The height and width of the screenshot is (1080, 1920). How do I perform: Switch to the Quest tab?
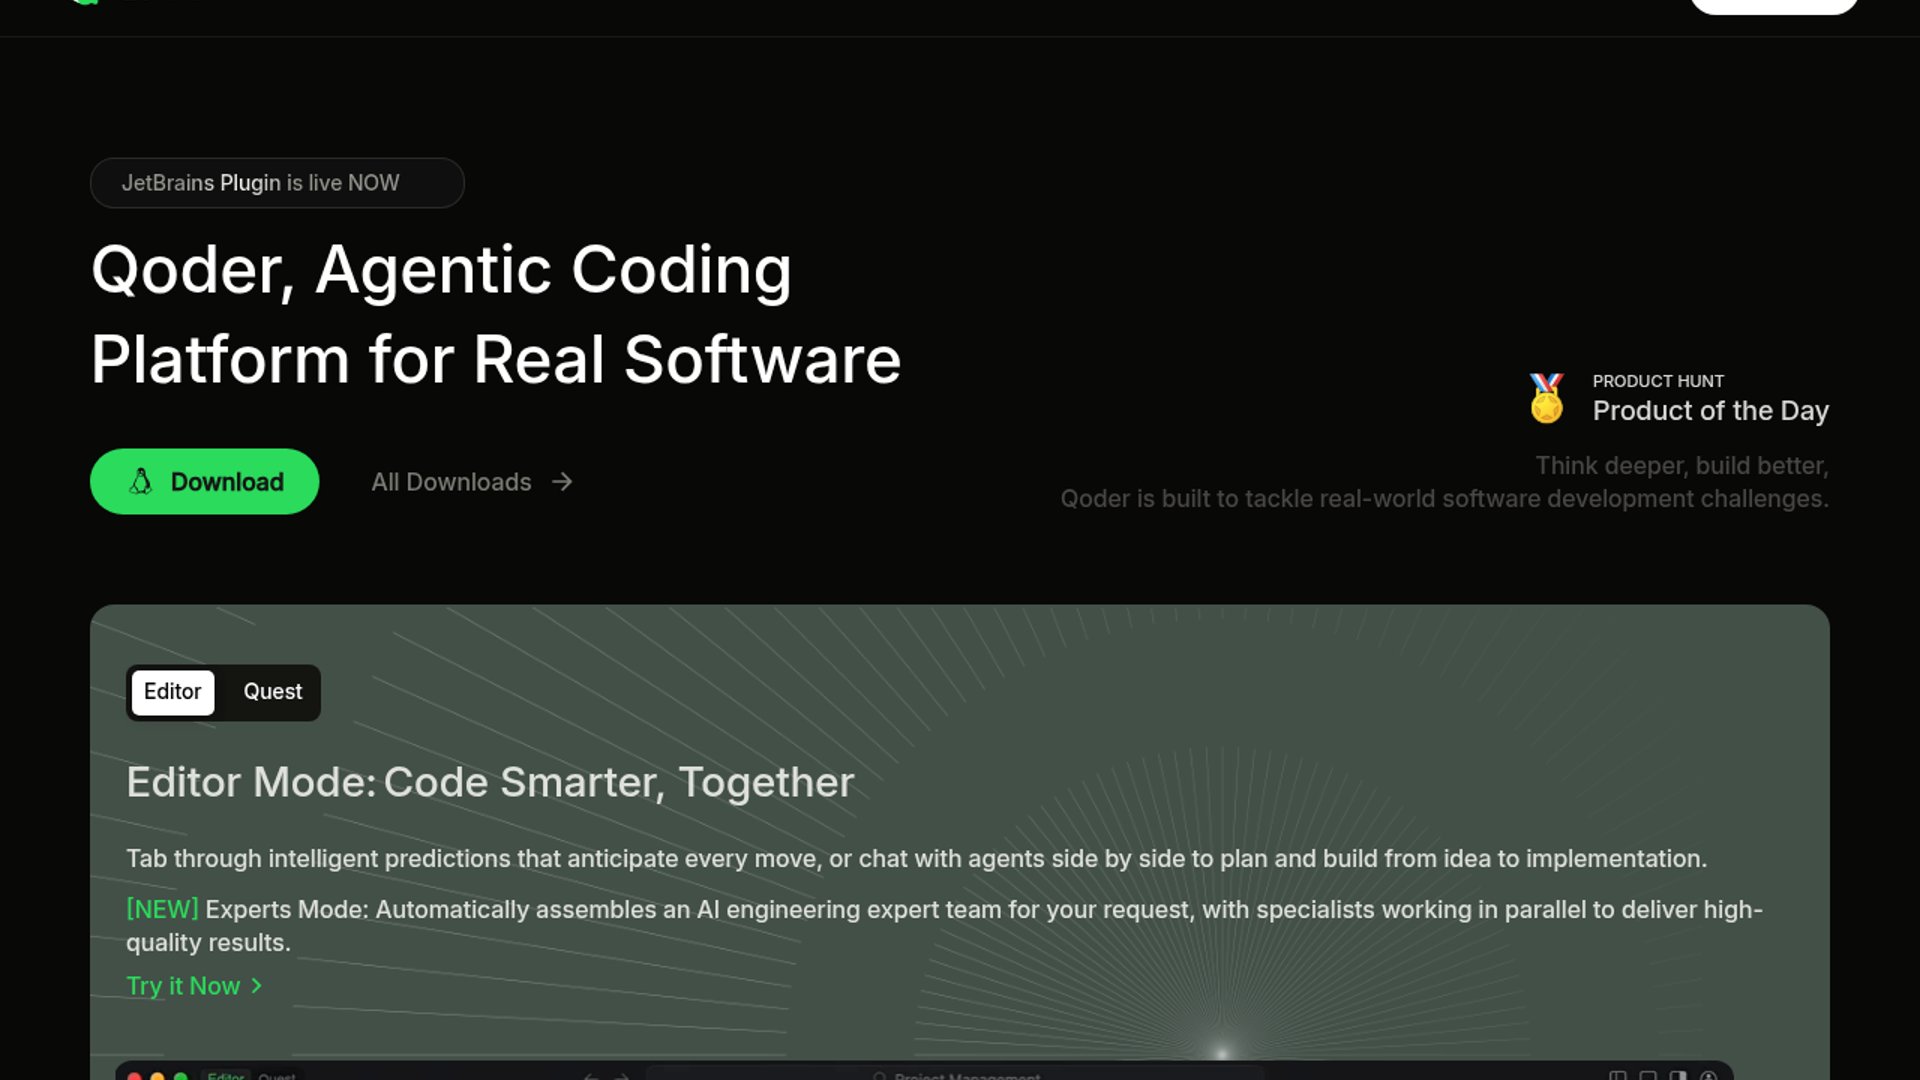[x=272, y=692]
